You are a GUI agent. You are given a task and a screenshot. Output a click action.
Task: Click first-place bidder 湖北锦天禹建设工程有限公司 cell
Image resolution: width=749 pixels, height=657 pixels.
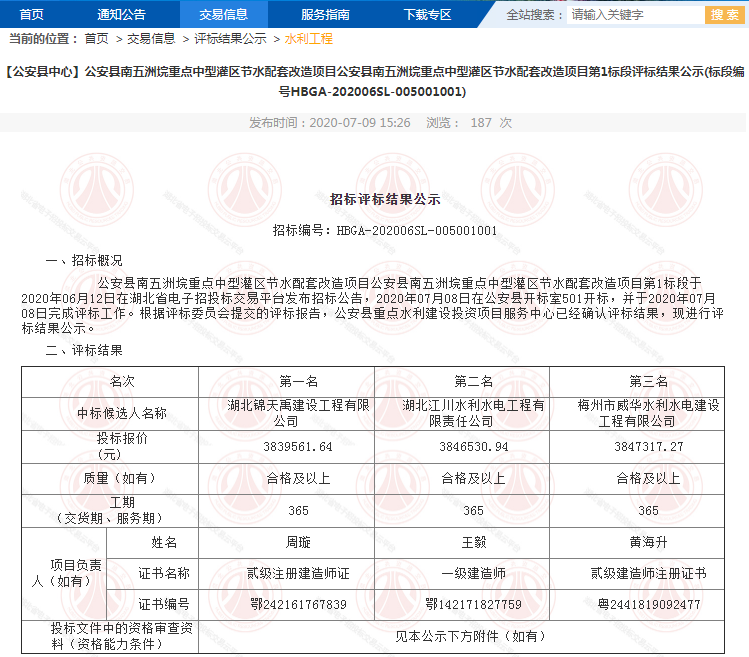click(x=299, y=413)
